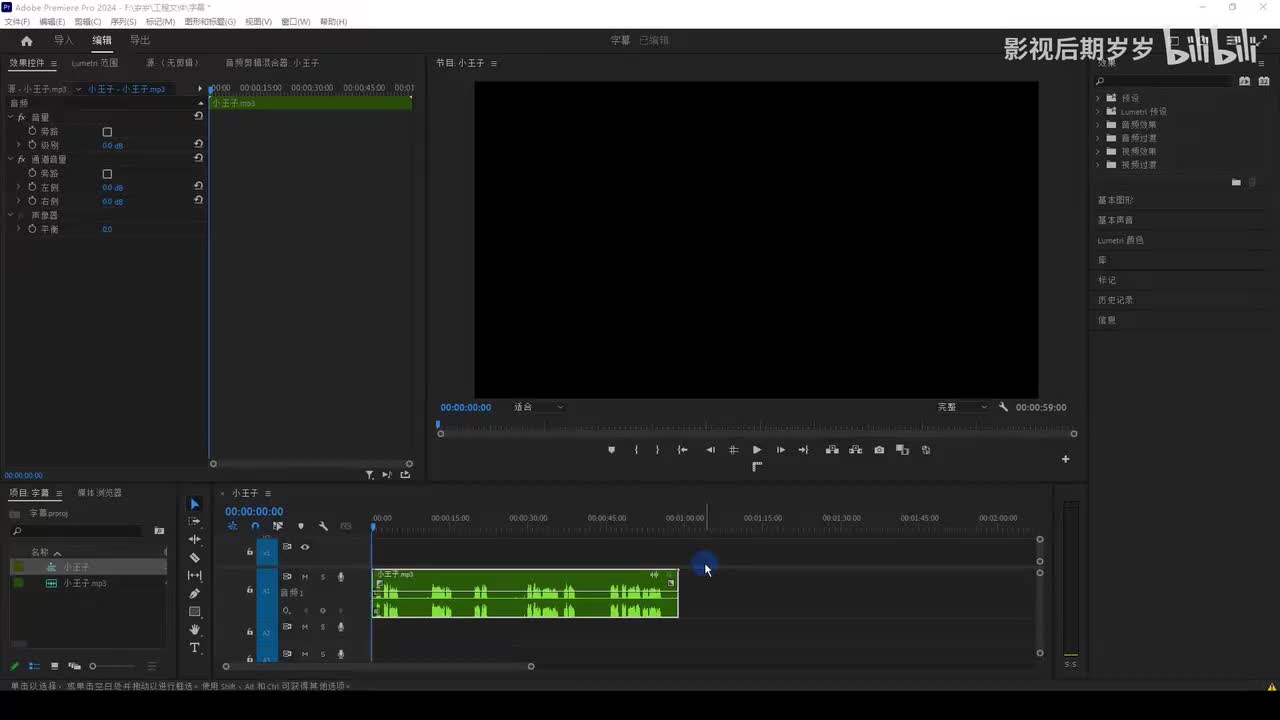This screenshot has width=1280, height=720.
Task: Reset the 级别 parameter
Action: coord(198,145)
